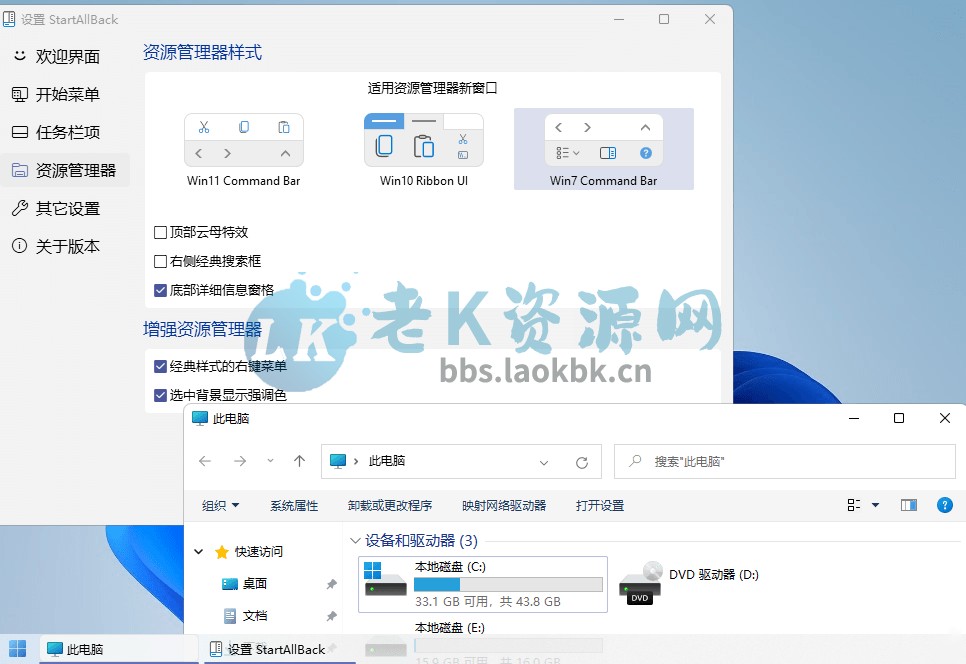
Task: Select 文档 in the navigation pane
Action: (x=254, y=616)
